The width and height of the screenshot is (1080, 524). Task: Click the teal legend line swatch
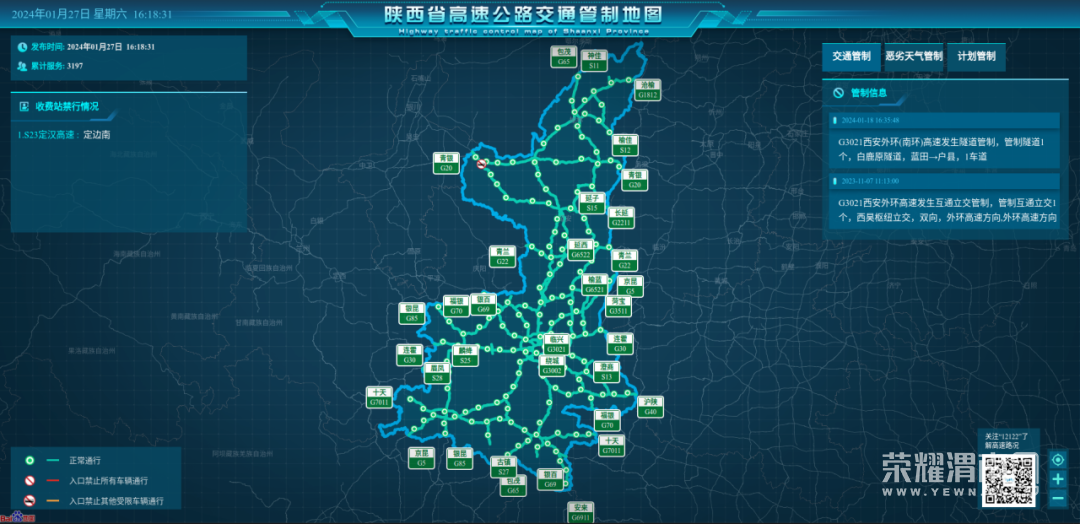coord(53,461)
